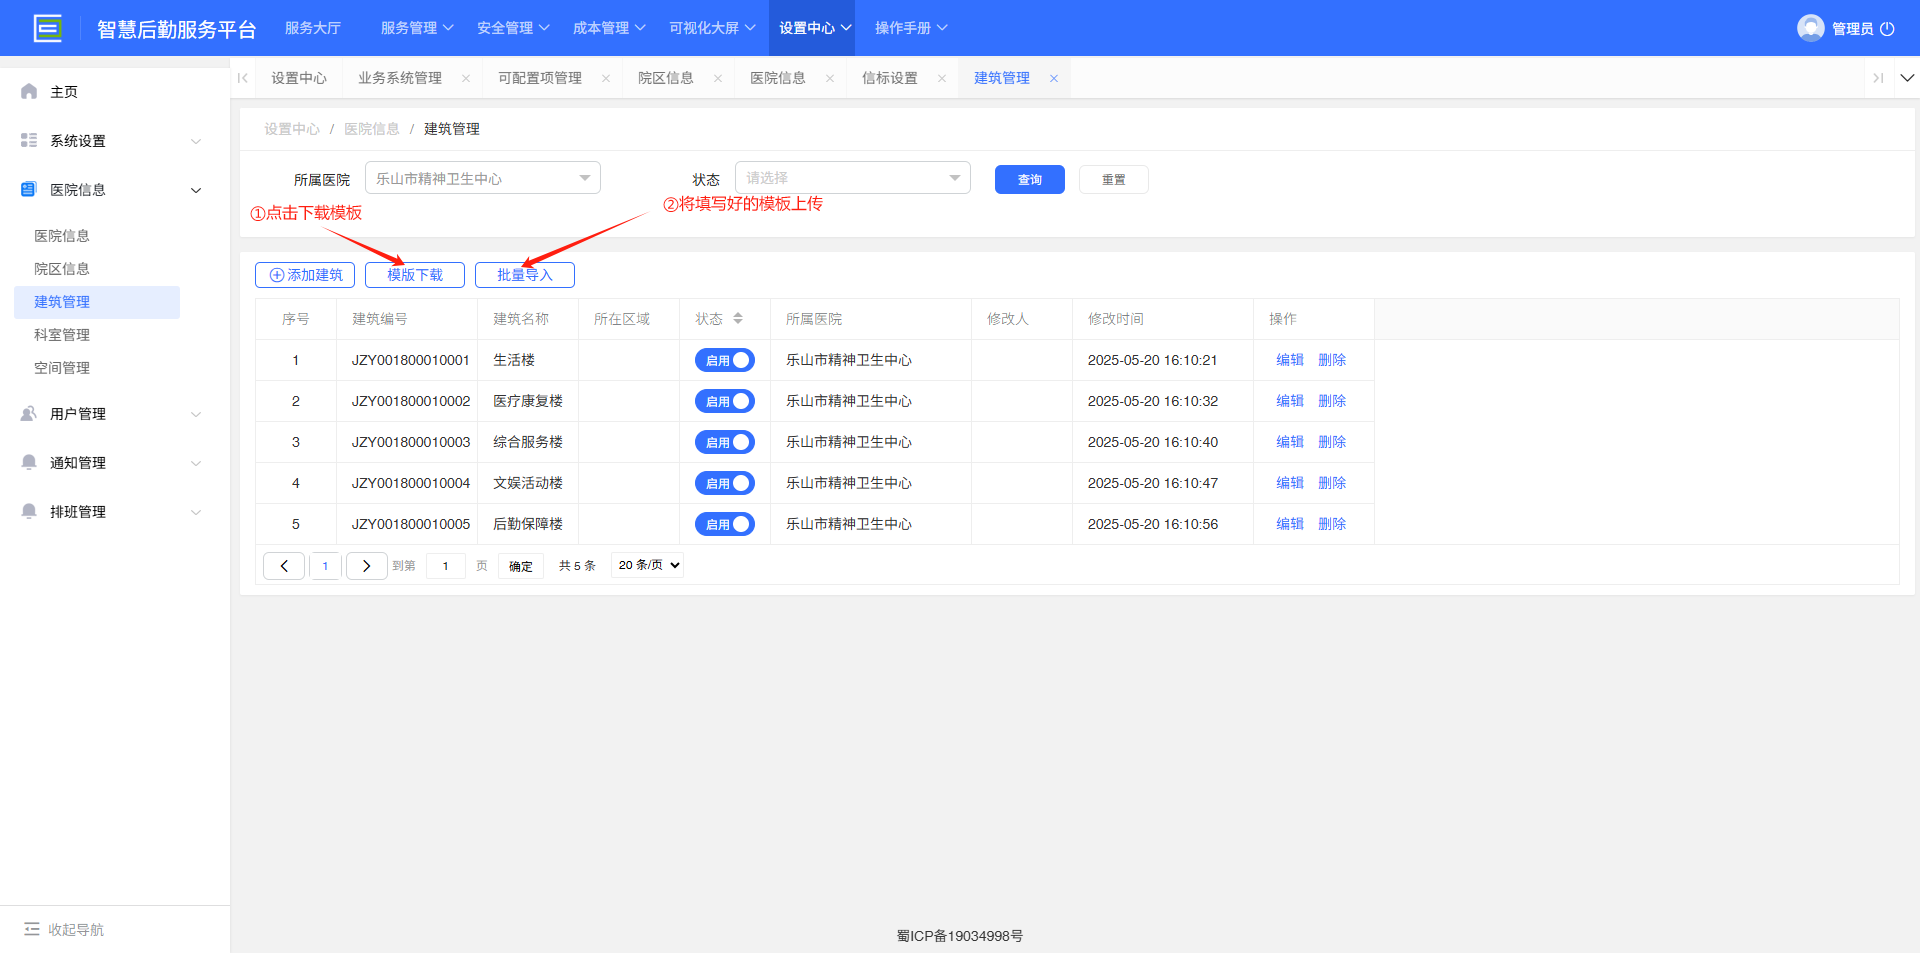
Task: Click the 系统设置 sidebar icon
Action: 29,140
